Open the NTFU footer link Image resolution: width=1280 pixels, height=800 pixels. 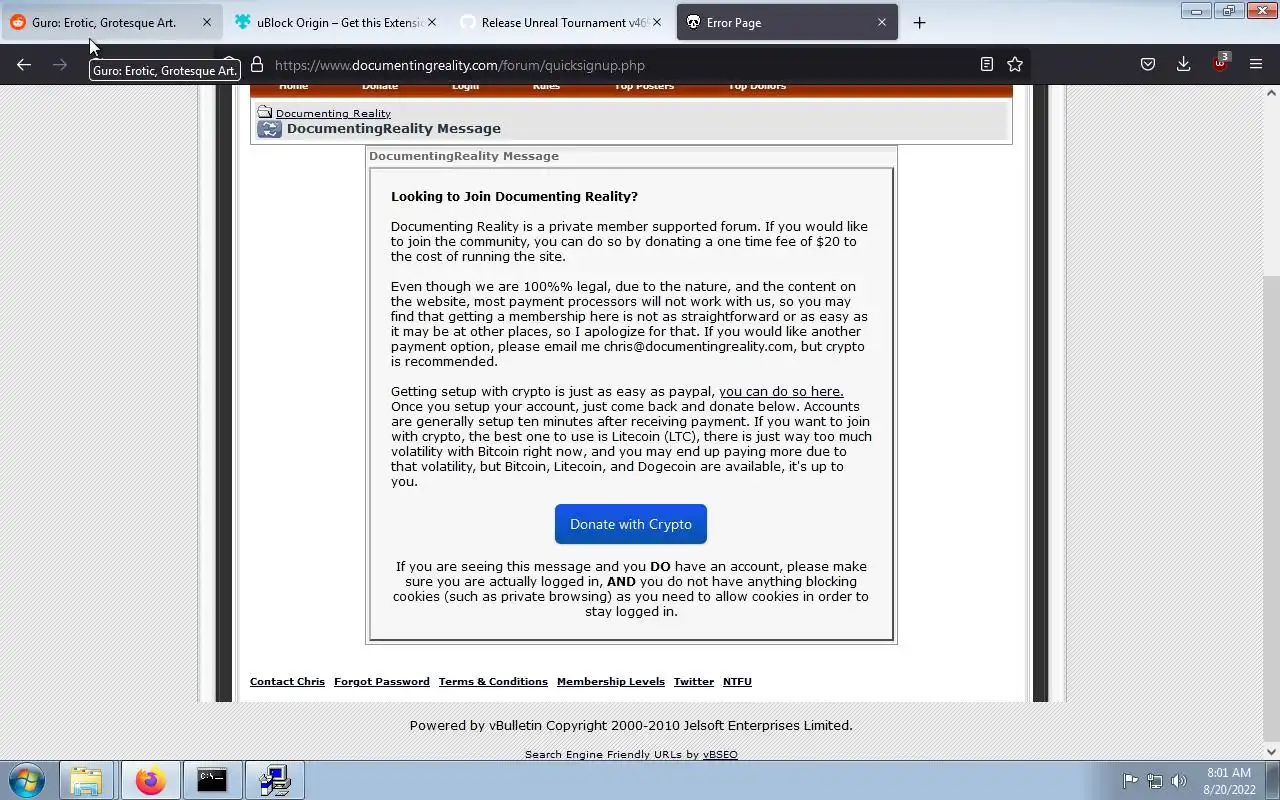(x=737, y=681)
